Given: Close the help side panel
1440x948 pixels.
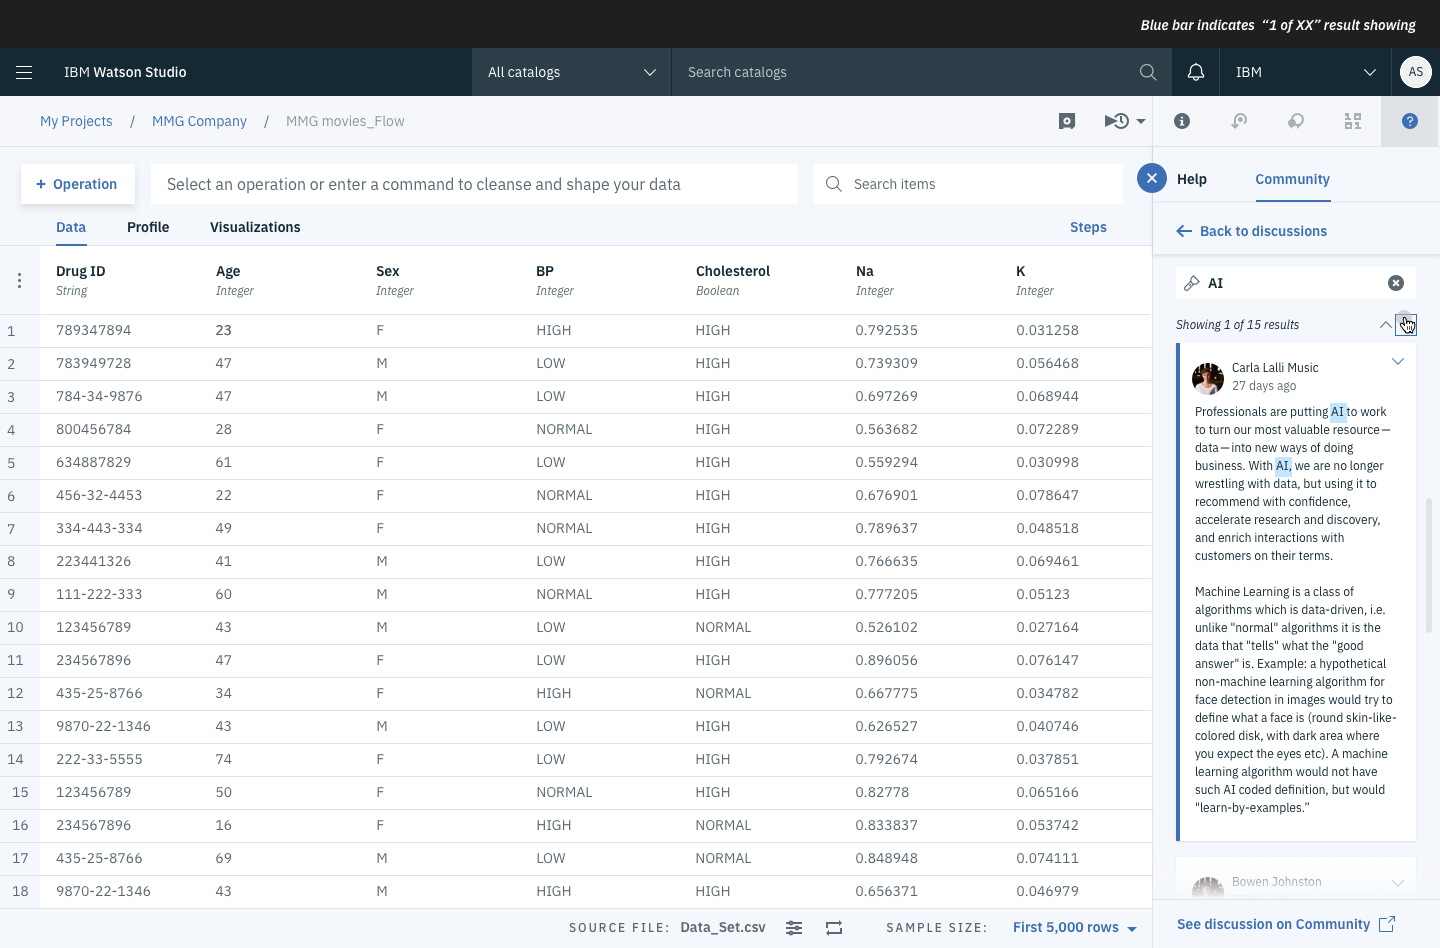Looking at the screenshot, I should [x=1151, y=178].
